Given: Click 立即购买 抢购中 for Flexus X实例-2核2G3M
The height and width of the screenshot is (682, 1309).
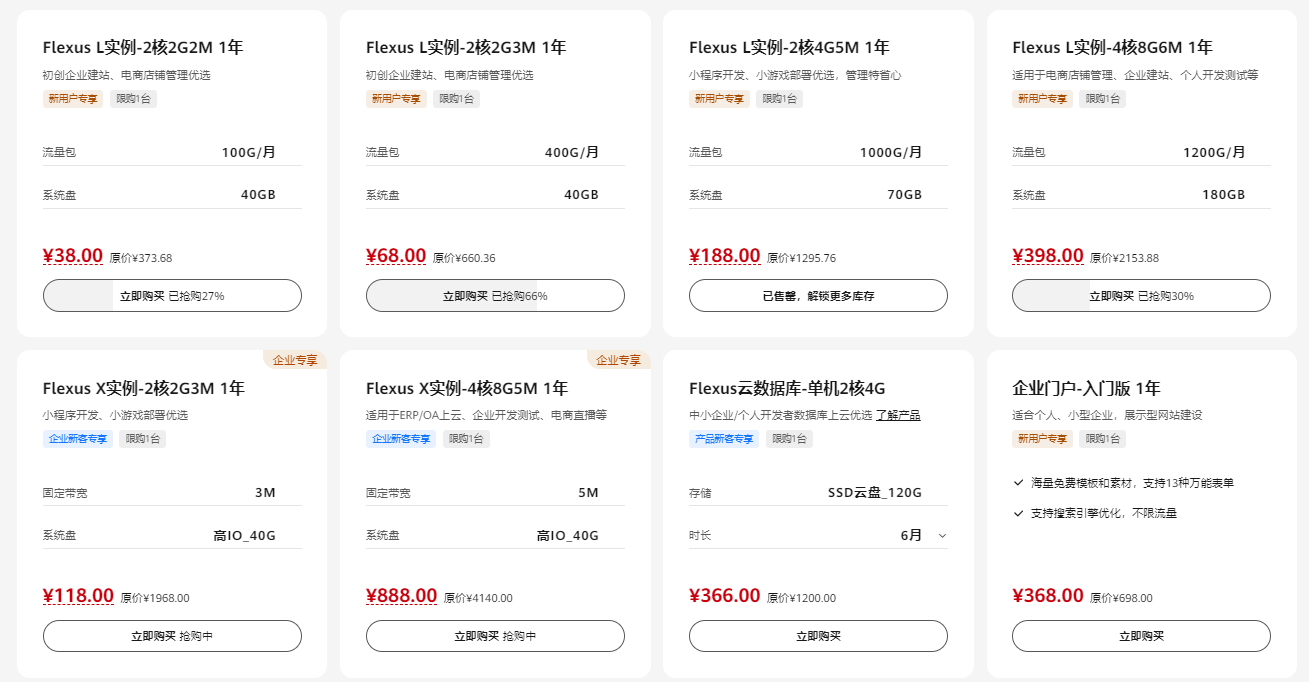Looking at the screenshot, I should (x=171, y=635).
